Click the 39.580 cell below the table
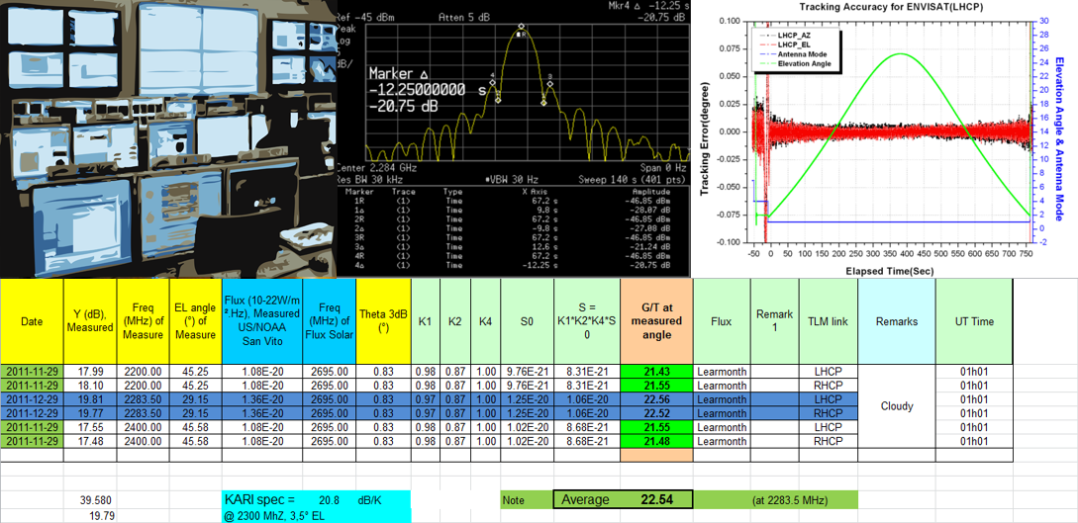 90,500
